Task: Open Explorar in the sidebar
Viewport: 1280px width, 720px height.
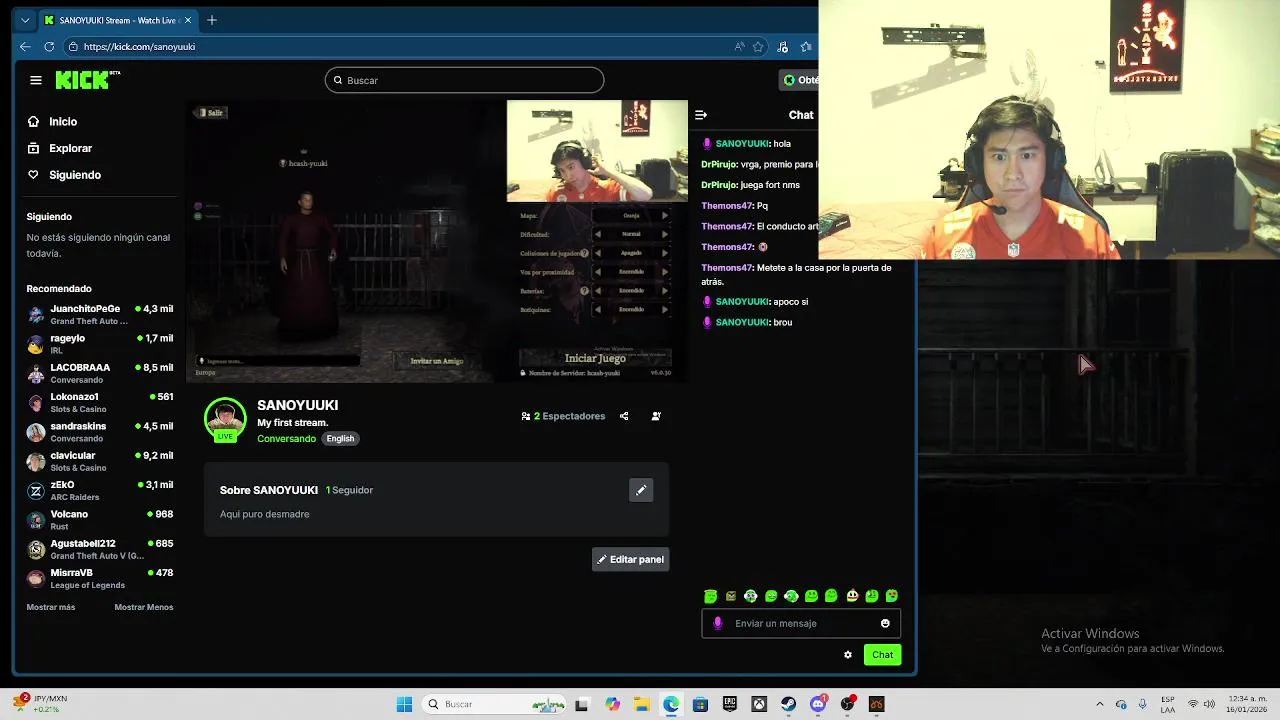Action: point(70,148)
